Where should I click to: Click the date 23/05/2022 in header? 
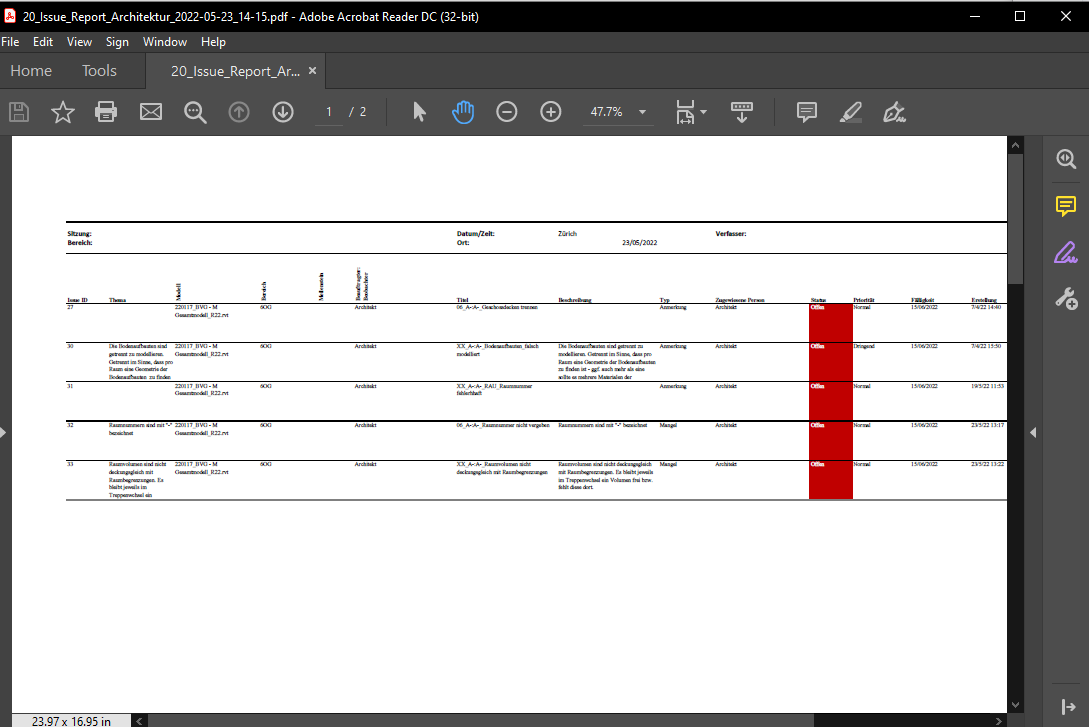click(x=639, y=243)
